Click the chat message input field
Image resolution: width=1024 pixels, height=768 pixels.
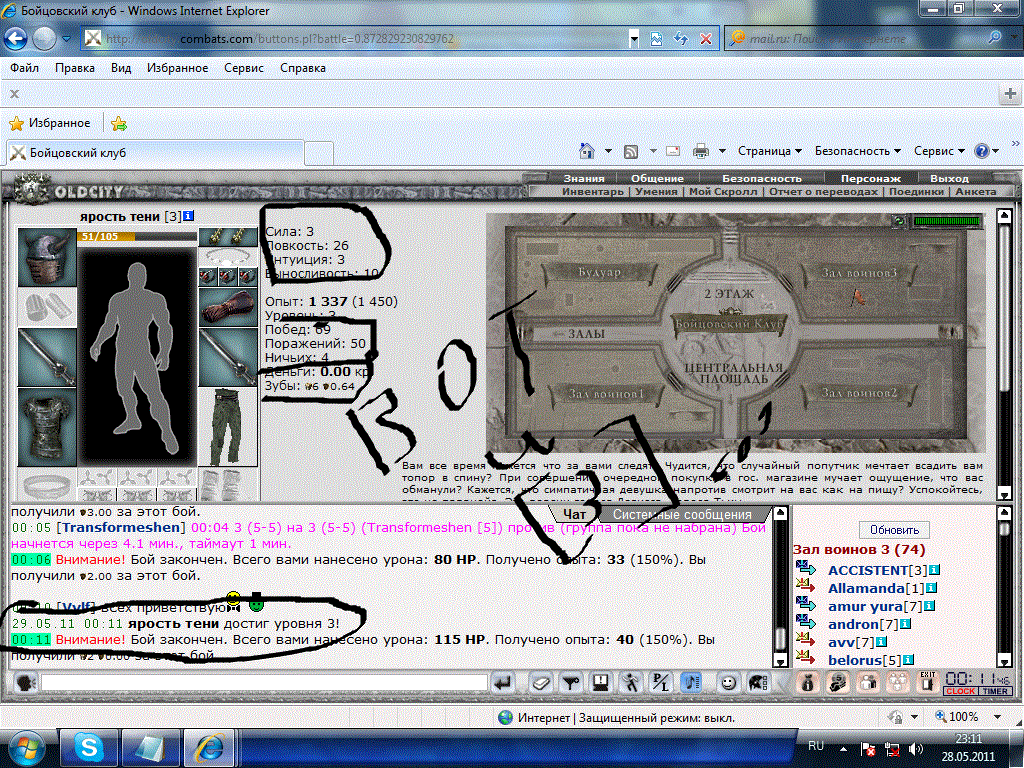point(264,683)
